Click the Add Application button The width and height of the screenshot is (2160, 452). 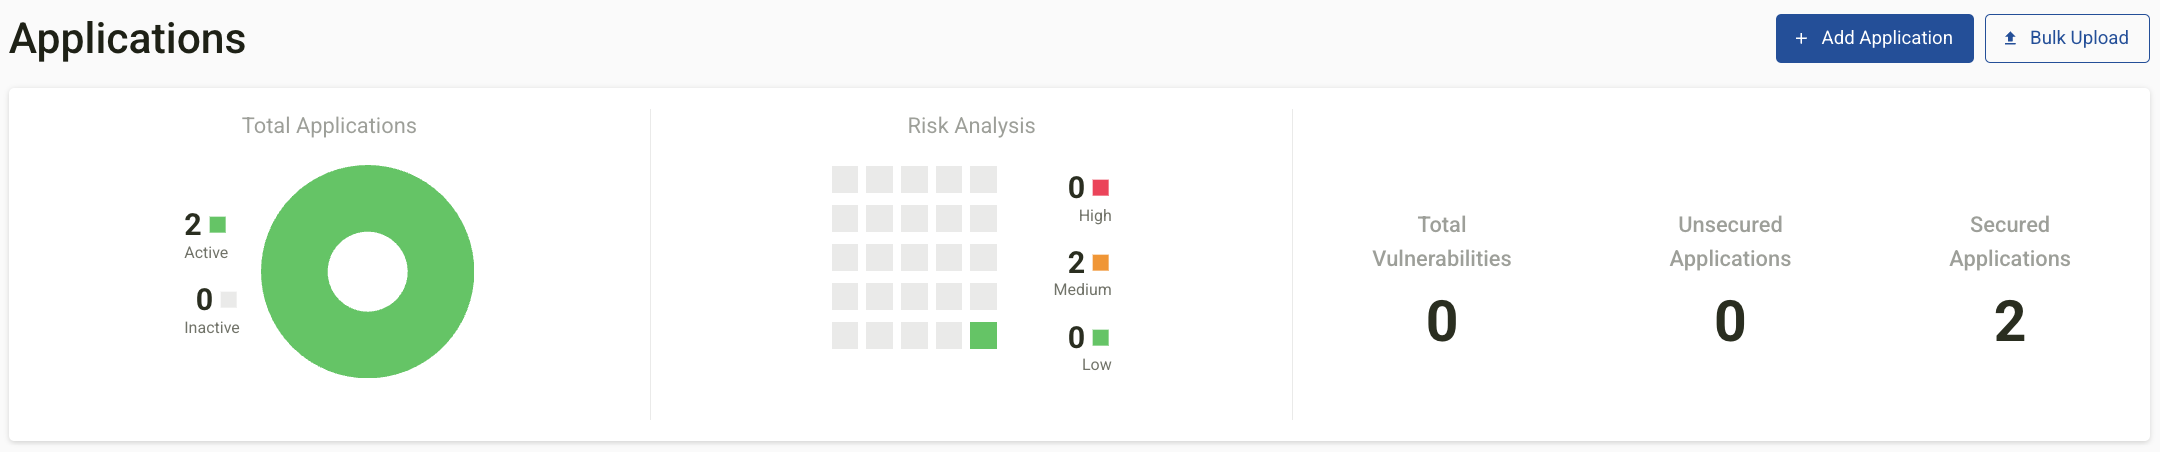pyautogui.click(x=1874, y=38)
